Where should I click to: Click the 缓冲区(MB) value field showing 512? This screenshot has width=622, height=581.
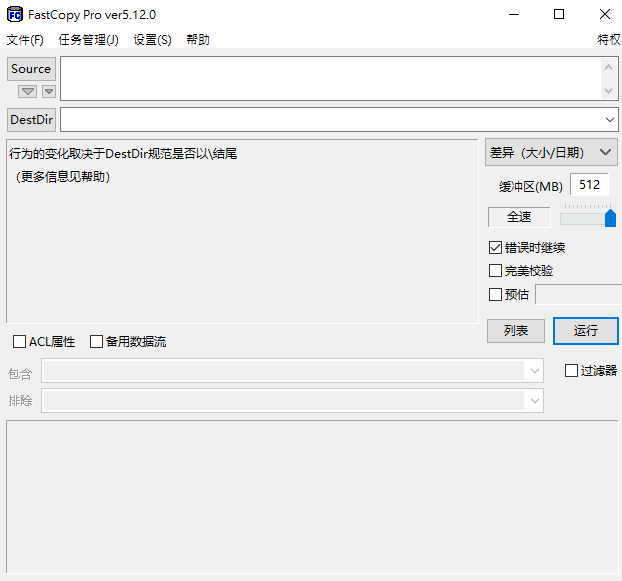pyautogui.click(x=589, y=184)
